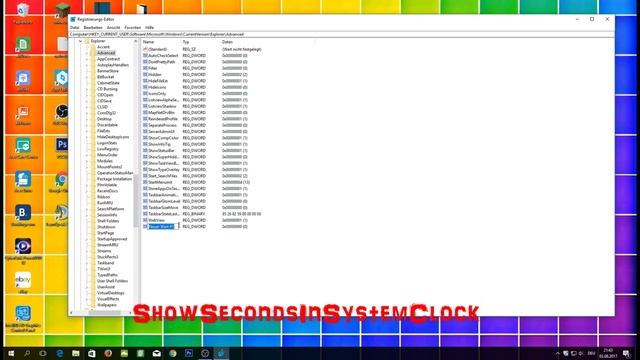The image size is (640, 360).
Task: Select the TaskbarGlomLevel value
Action: (164, 201)
